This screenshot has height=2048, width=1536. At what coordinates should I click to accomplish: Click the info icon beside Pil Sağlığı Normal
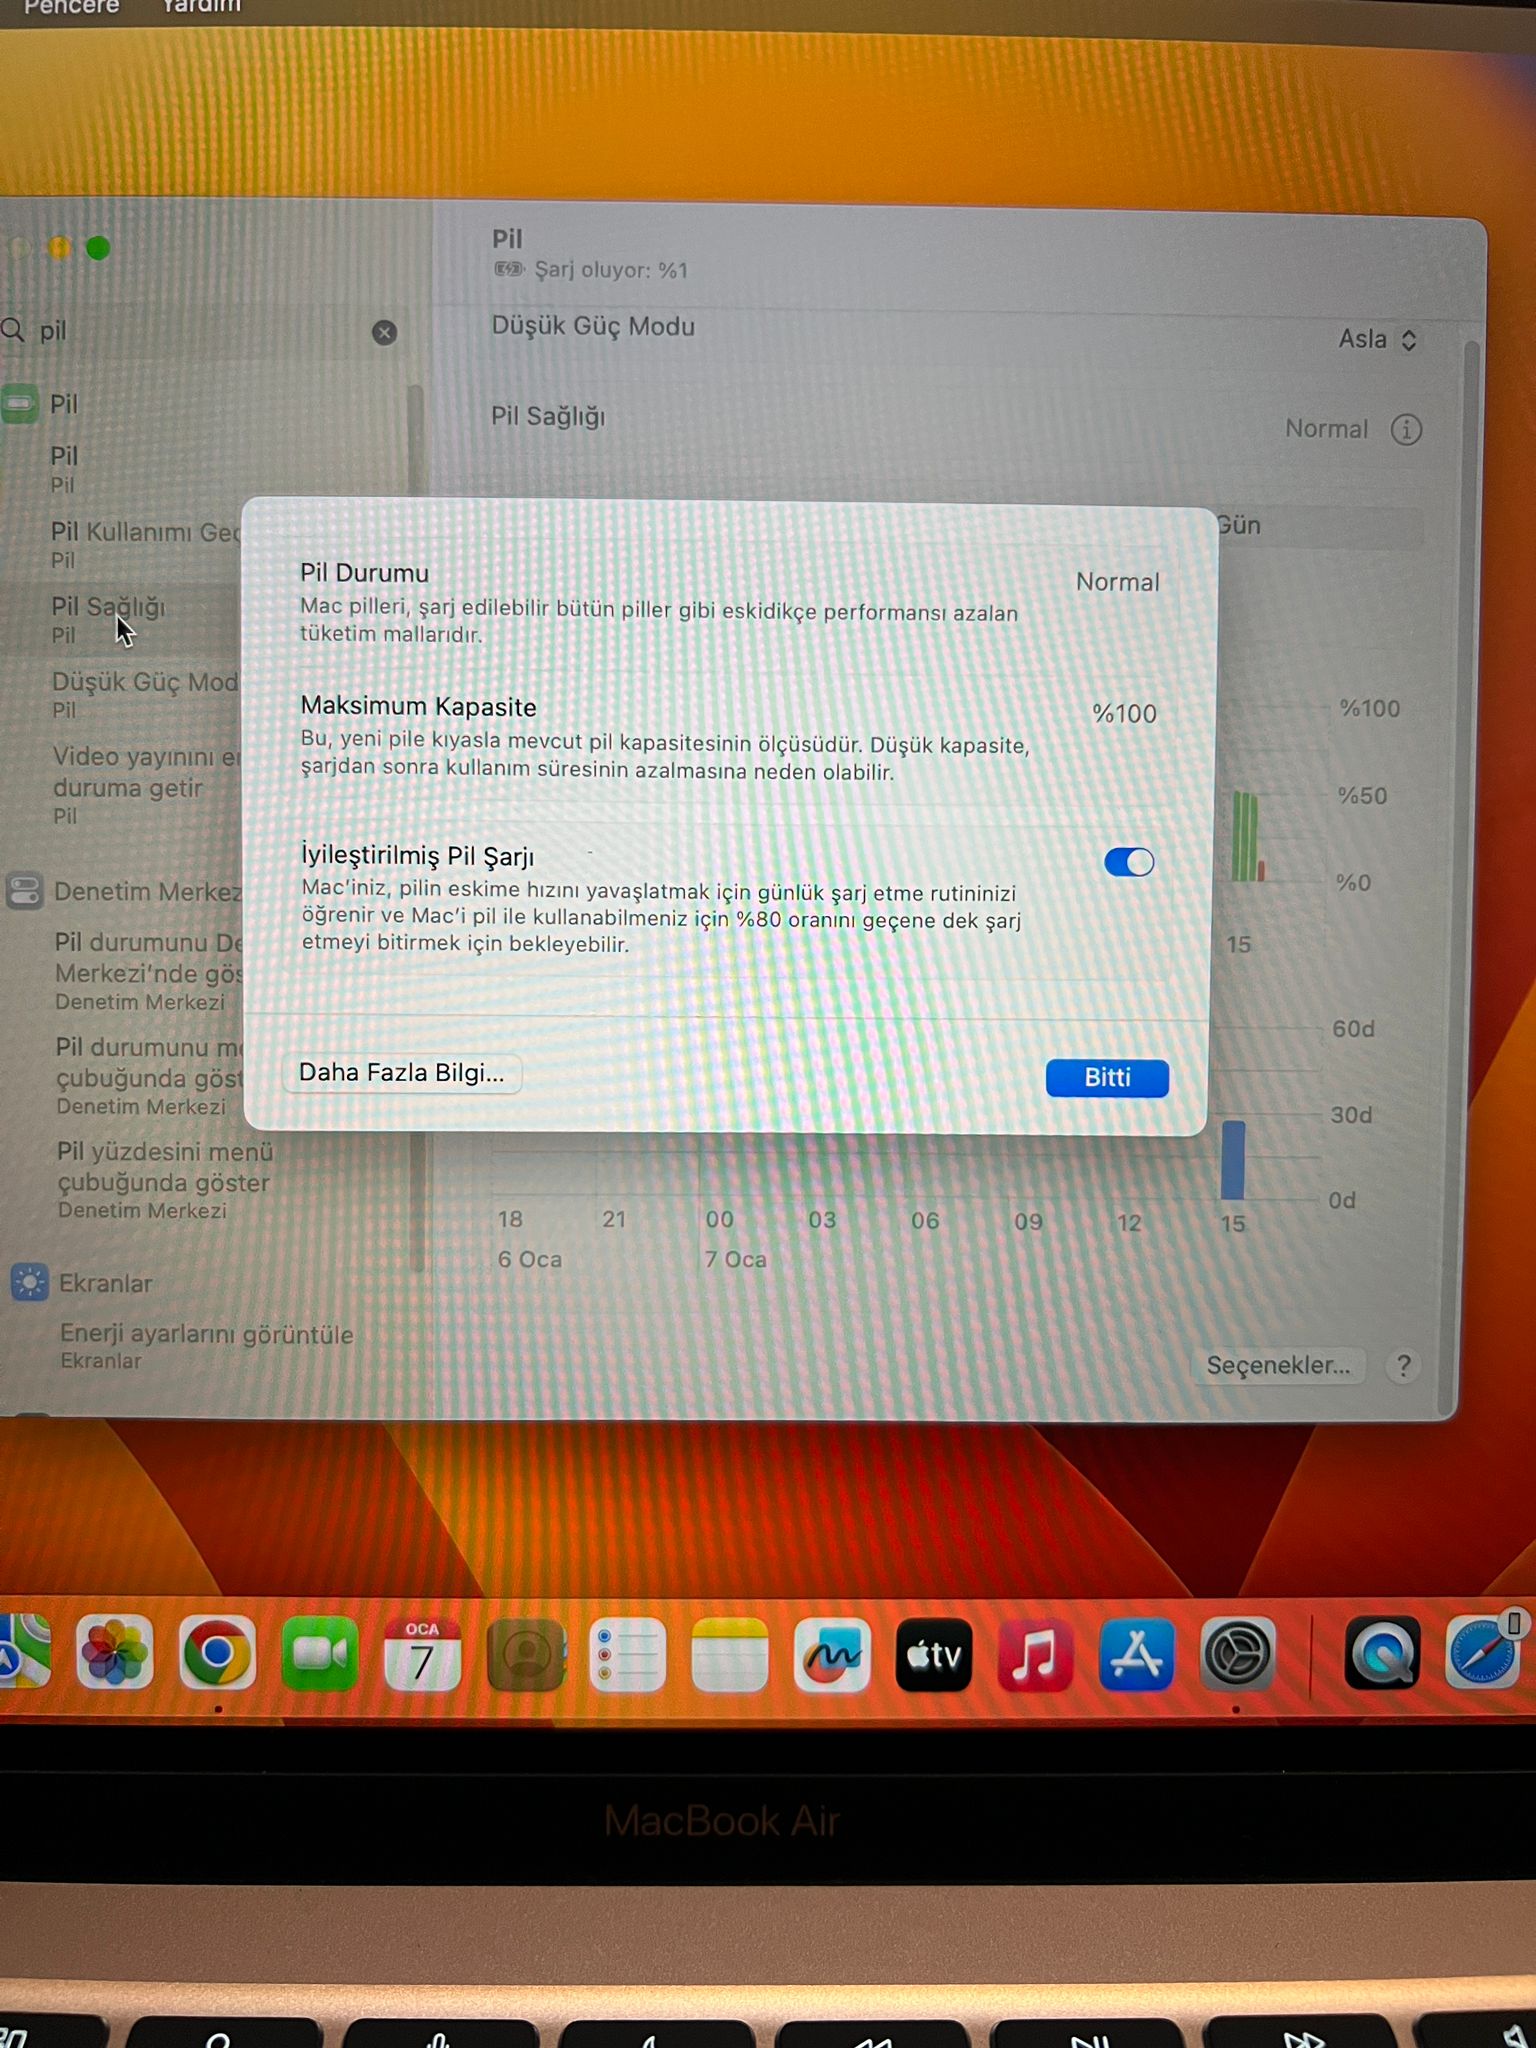[x=1406, y=430]
